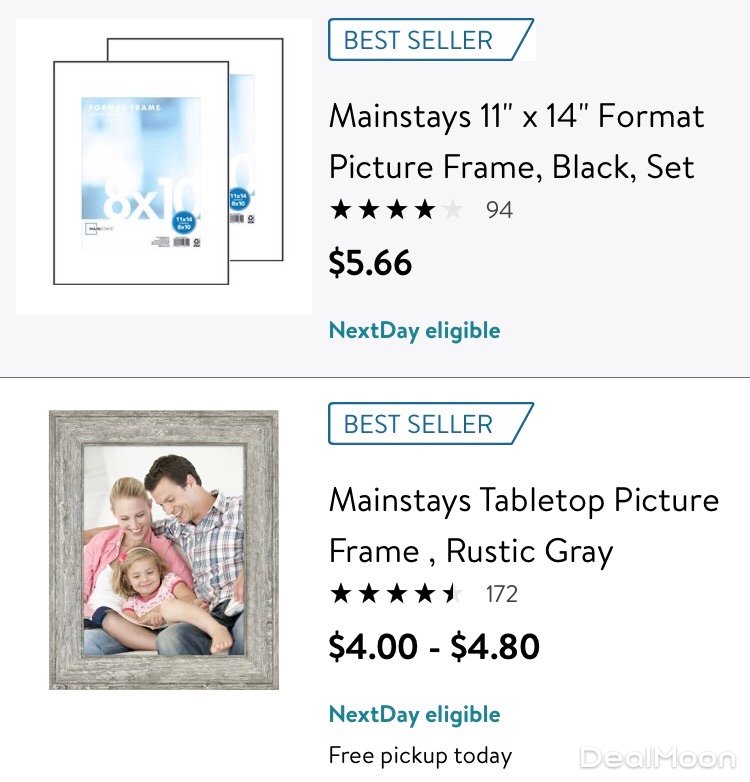The height and width of the screenshot is (782, 750).
Task: Open the Mainstays Tabletop Picture Frame, Rustic Gray title
Action: 523,525
